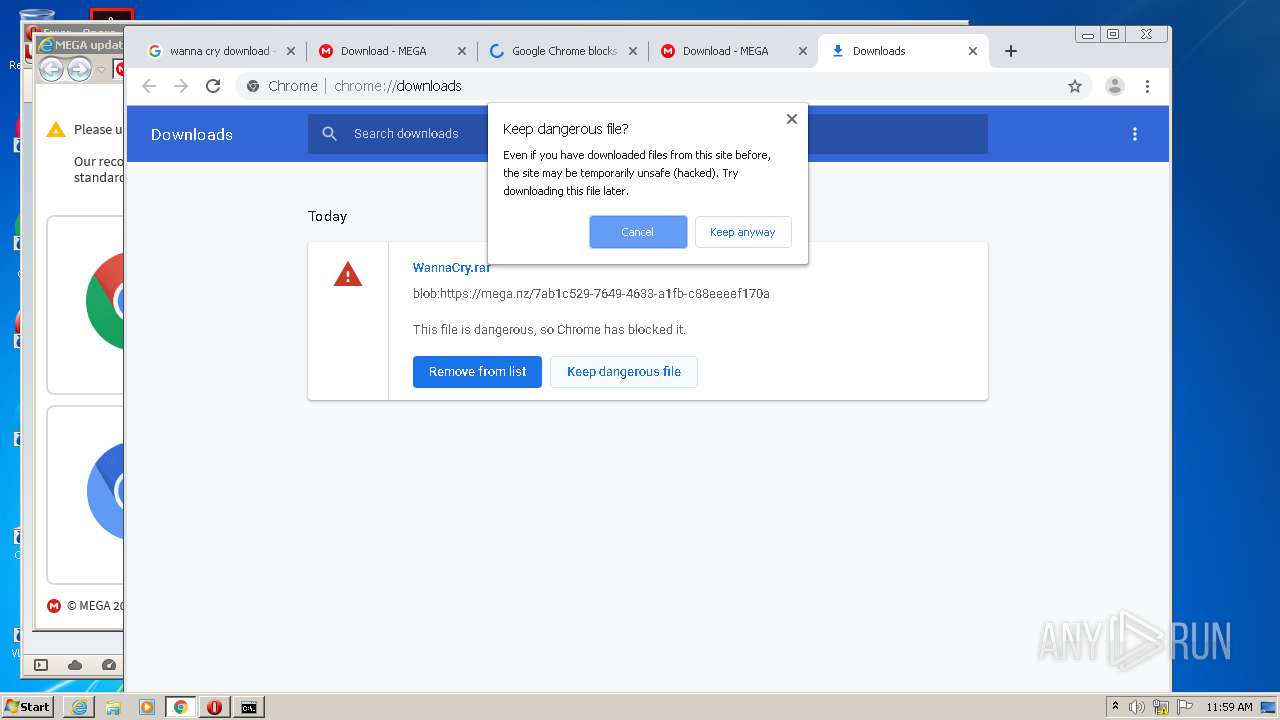1280x720 pixels.
Task: Click the yellow warning icon in IE window
Action: (x=56, y=129)
